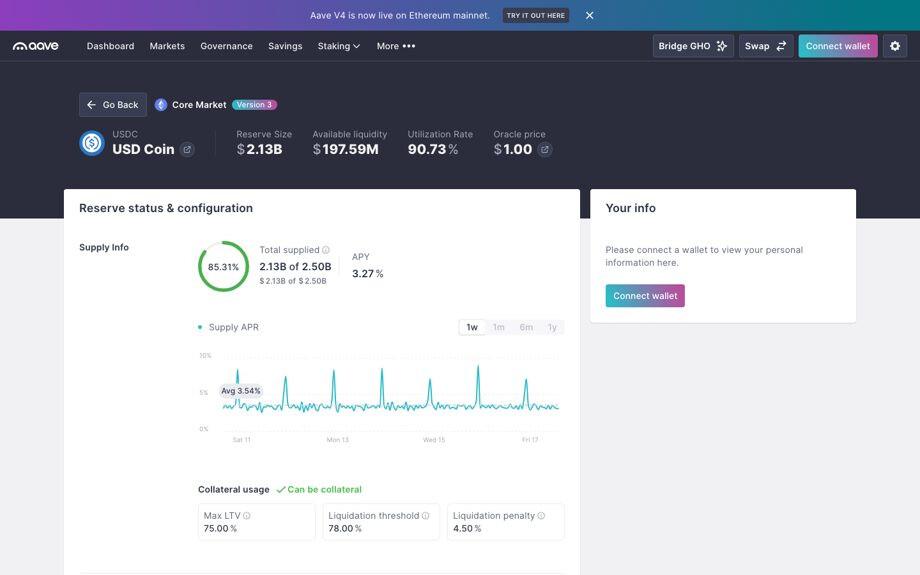Open the Swap panel
Screen dimensions: 920x575
tap(766, 46)
